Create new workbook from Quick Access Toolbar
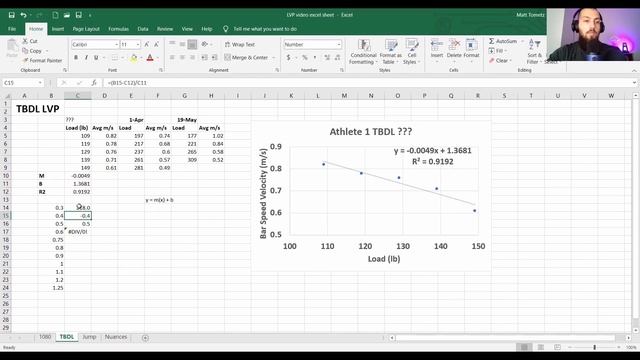Screen dimensions: 640x360 (55, 15)
